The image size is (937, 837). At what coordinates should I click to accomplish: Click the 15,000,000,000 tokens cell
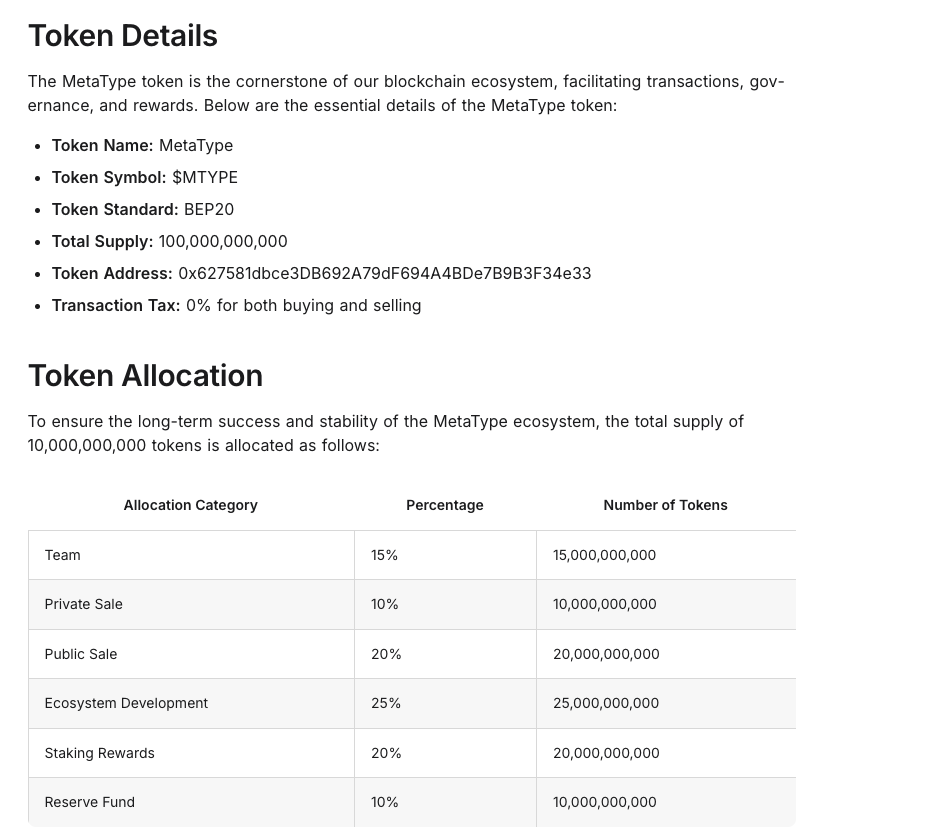point(604,555)
